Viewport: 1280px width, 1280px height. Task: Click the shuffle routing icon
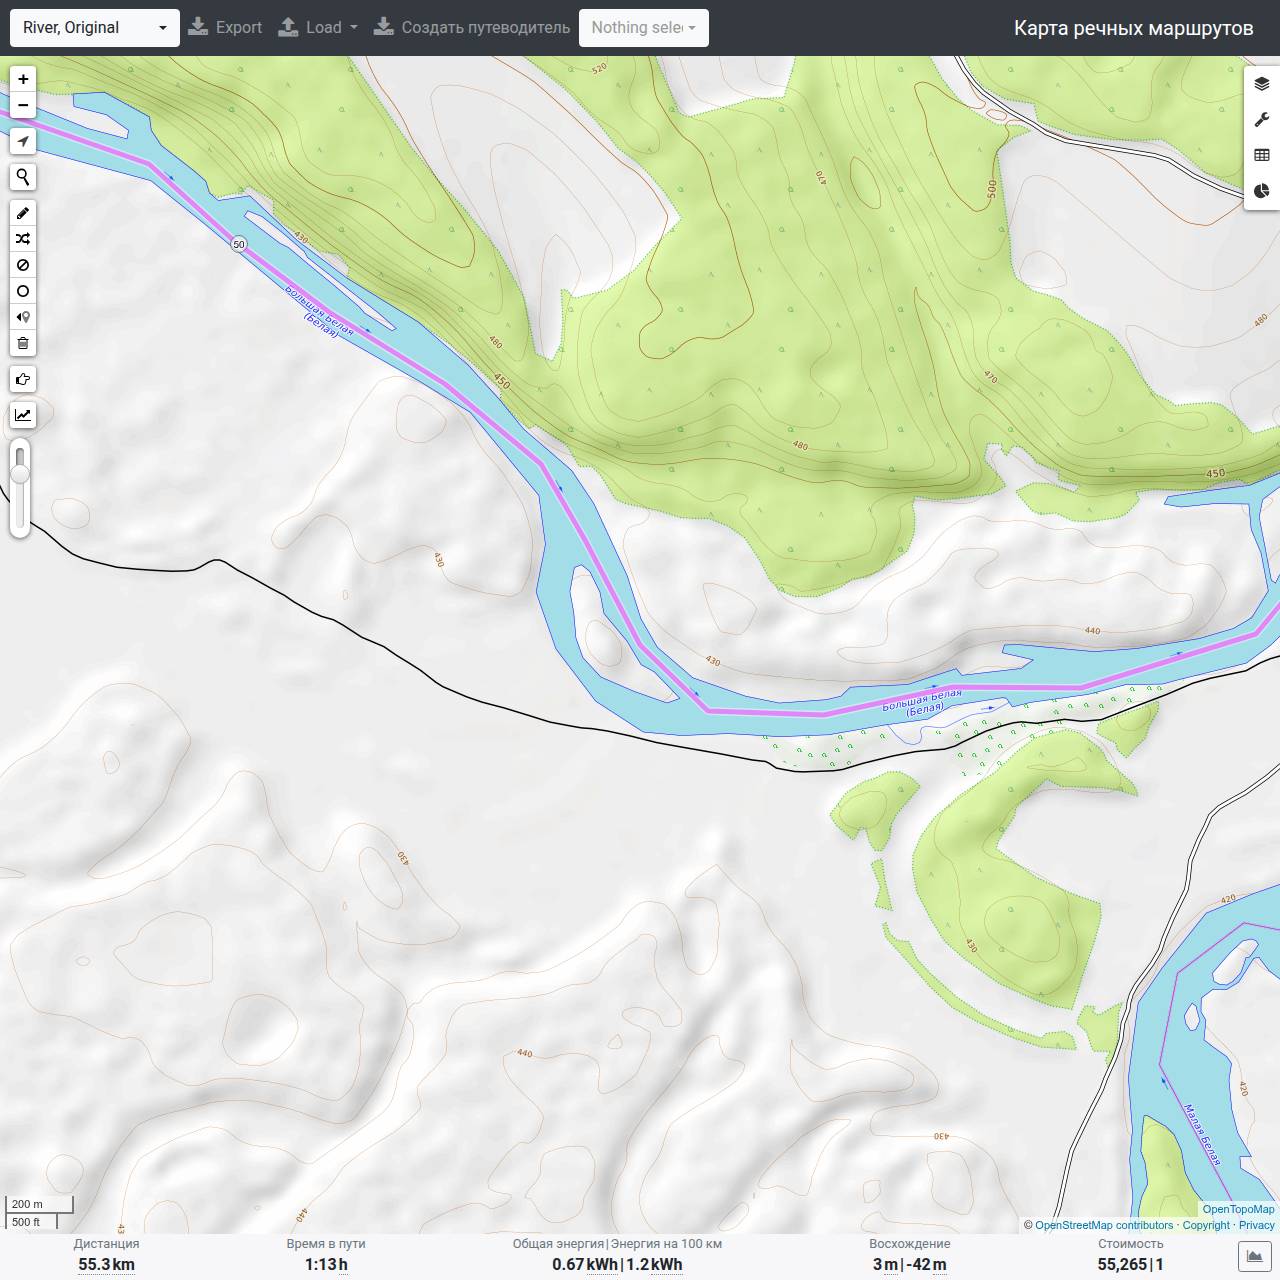[23, 239]
